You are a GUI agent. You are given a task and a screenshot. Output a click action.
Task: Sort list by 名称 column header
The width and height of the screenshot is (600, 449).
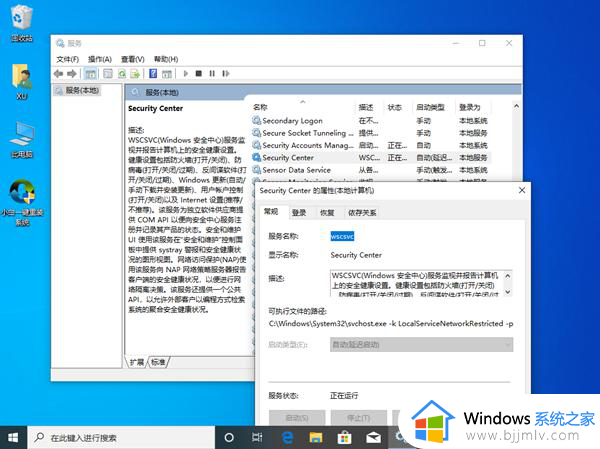click(303, 107)
